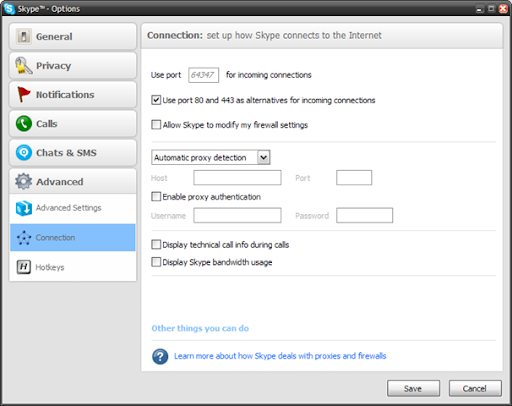Click the proxy Username field
Image resolution: width=512 pixels, height=406 pixels.
pyautogui.click(x=237, y=215)
